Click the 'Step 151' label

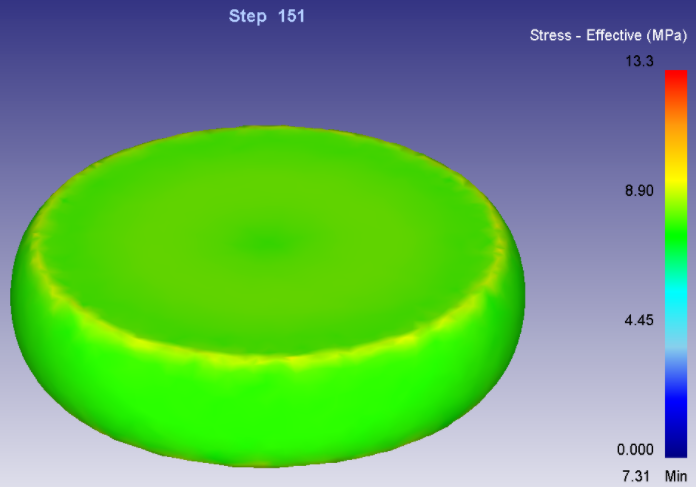click(x=267, y=16)
